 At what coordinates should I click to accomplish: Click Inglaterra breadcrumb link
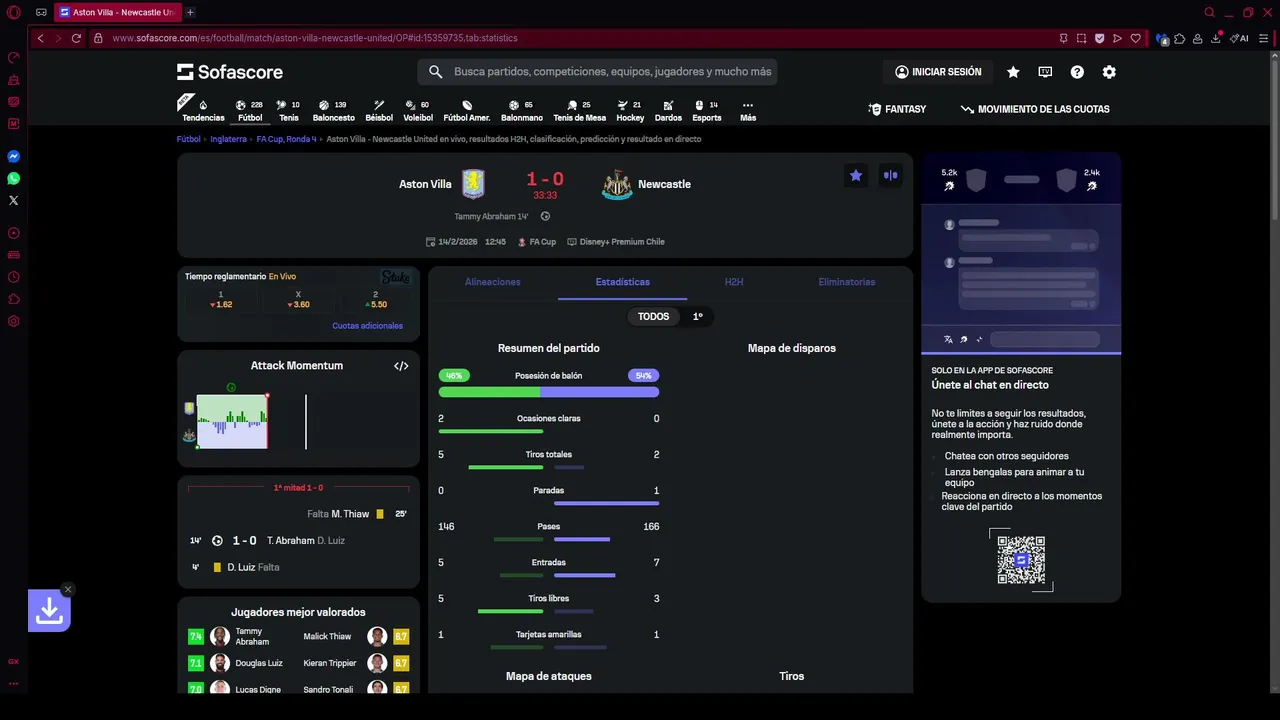tap(228, 139)
